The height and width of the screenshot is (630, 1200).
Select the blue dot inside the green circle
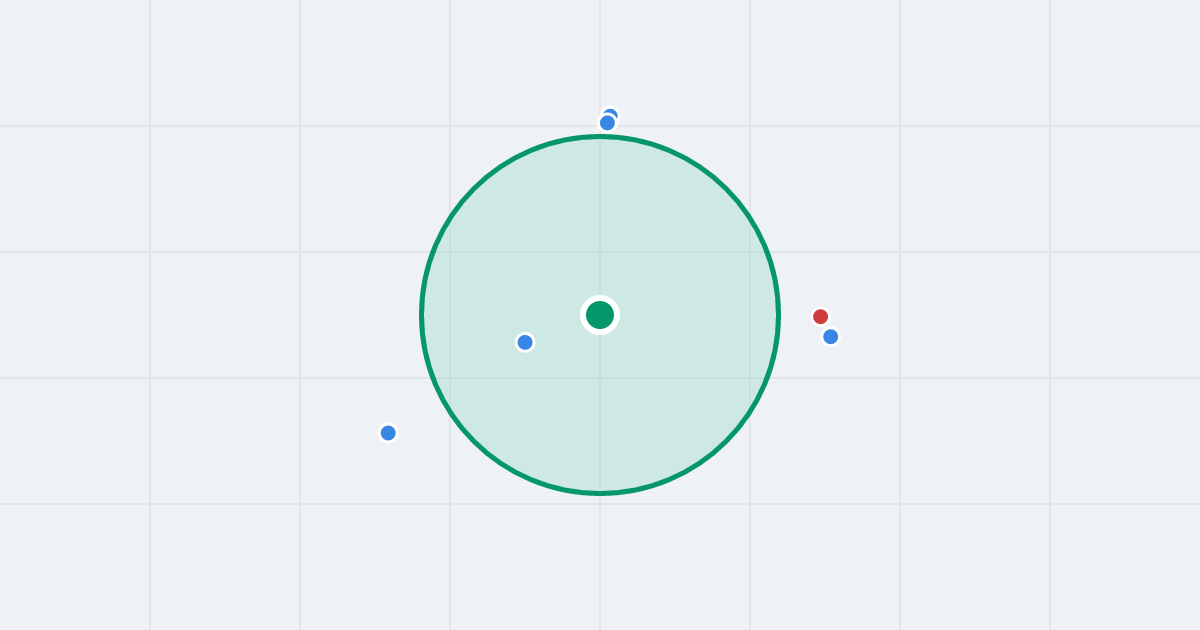pyautogui.click(x=525, y=342)
